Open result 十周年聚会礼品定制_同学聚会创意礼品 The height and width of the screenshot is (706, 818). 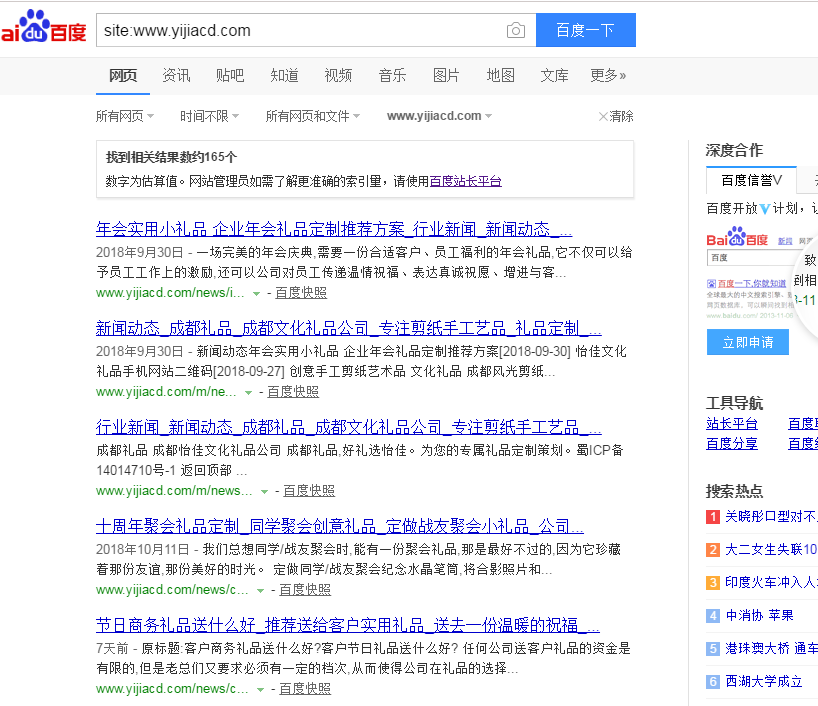tap(340, 526)
